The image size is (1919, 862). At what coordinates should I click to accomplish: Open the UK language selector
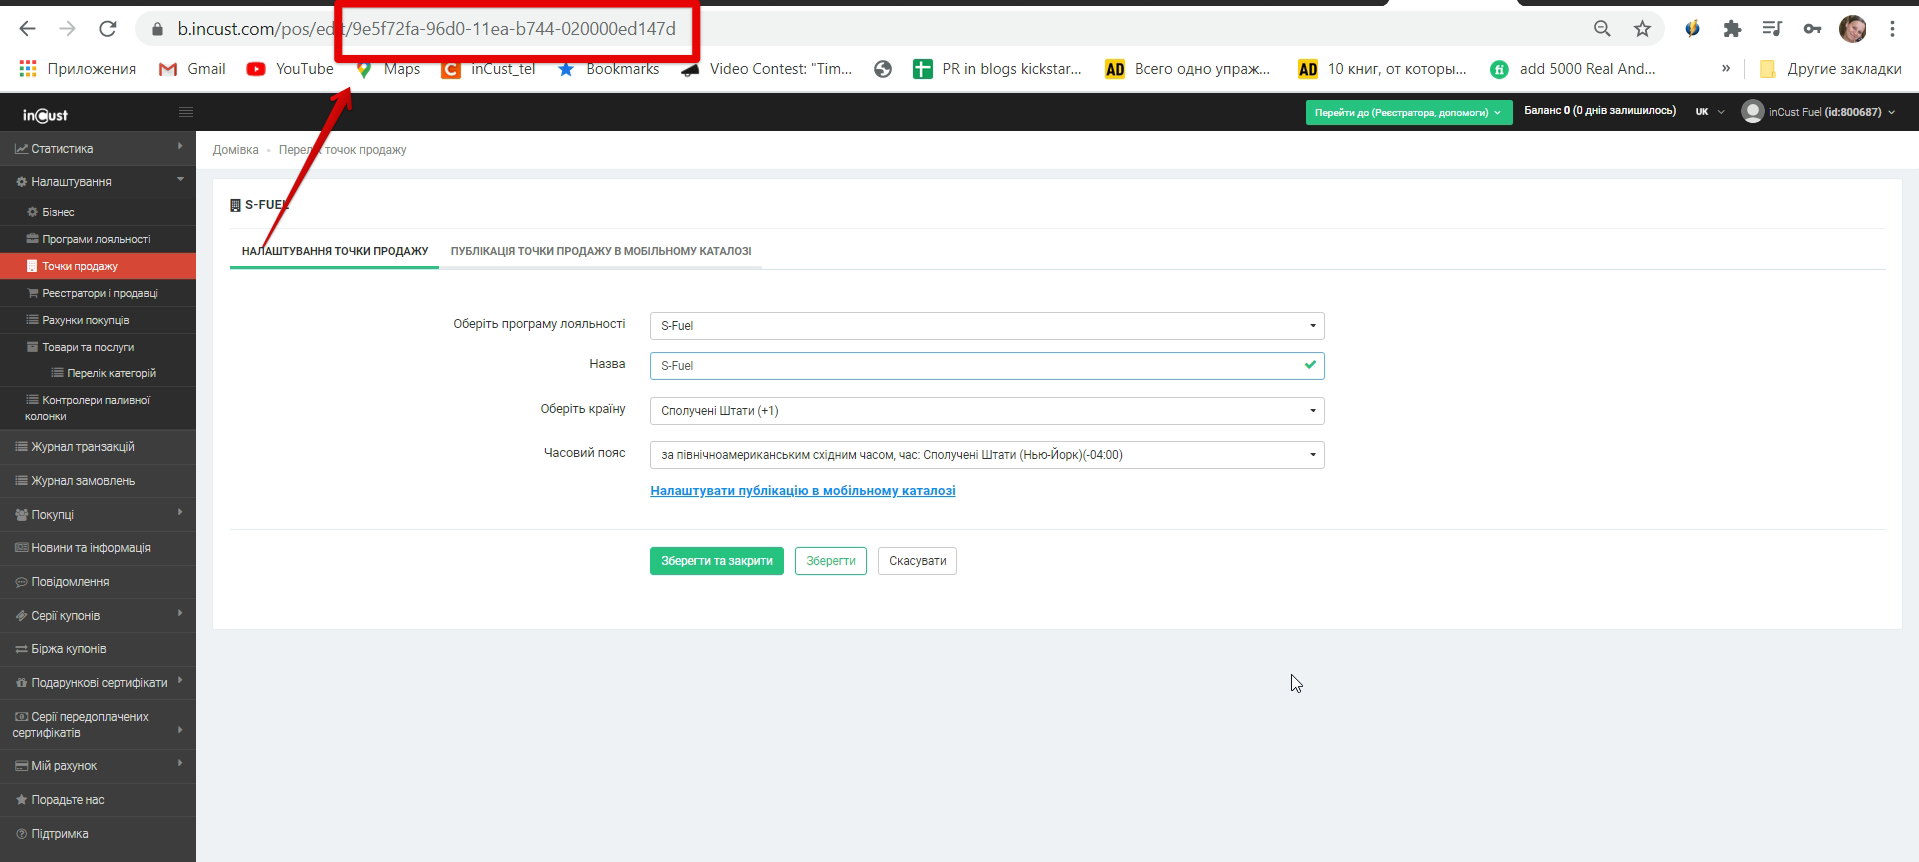click(x=1708, y=112)
